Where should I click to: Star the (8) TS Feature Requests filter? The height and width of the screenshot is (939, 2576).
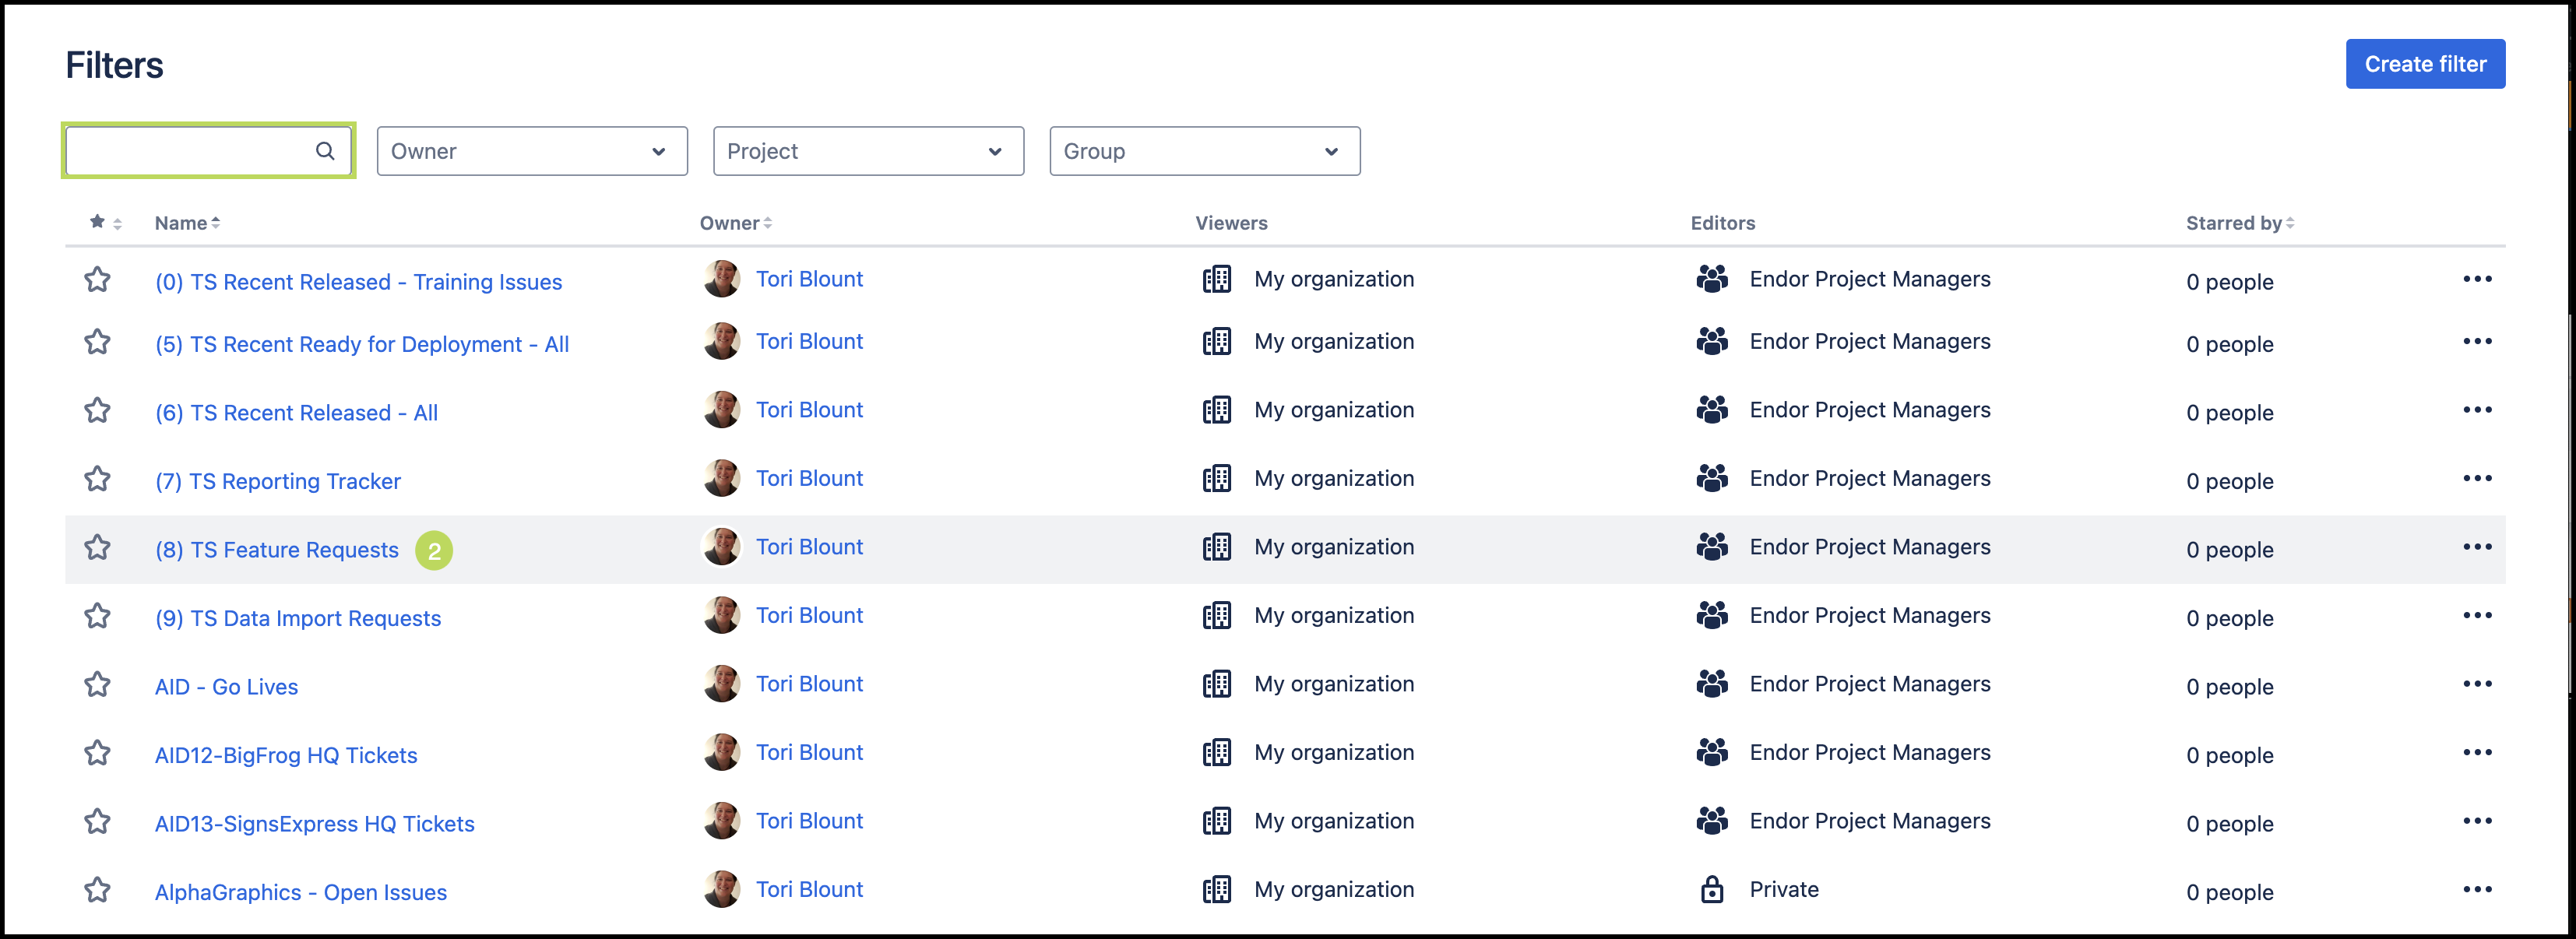click(x=97, y=547)
